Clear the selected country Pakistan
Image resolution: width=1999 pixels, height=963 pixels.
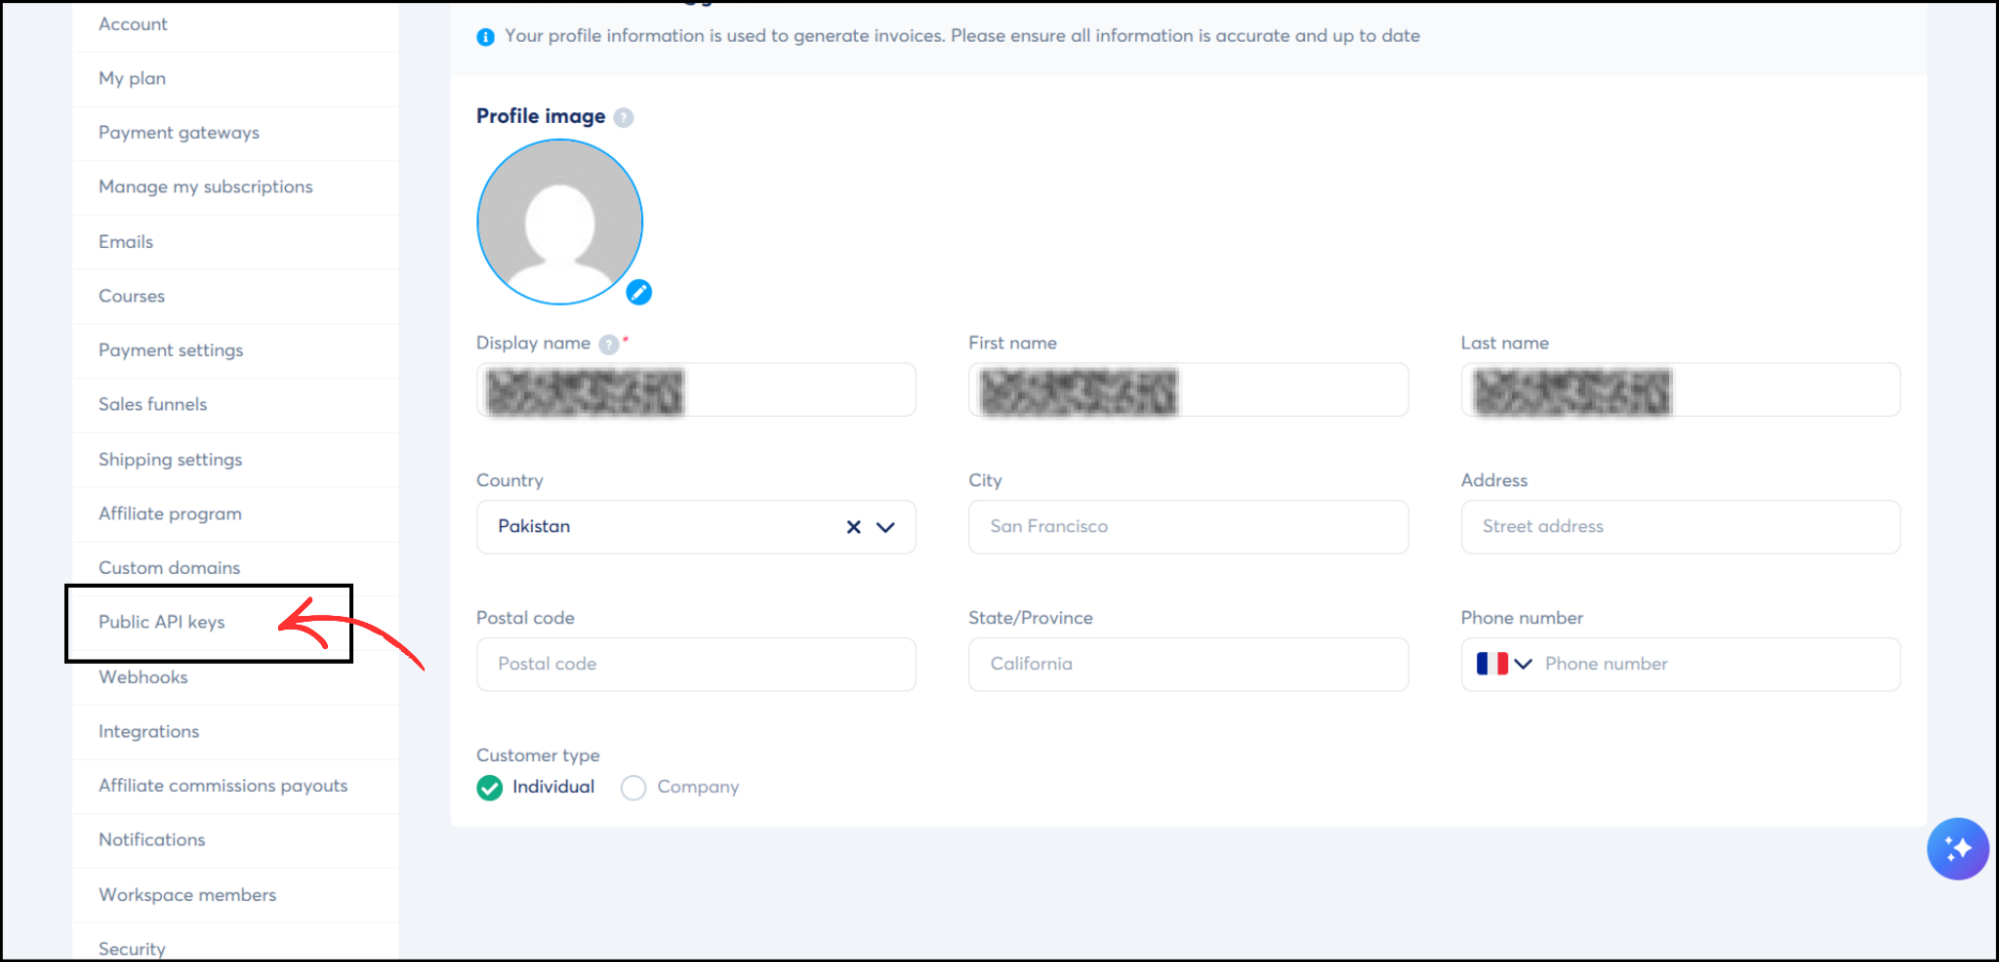pyautogui.click(x=853, y=527)
